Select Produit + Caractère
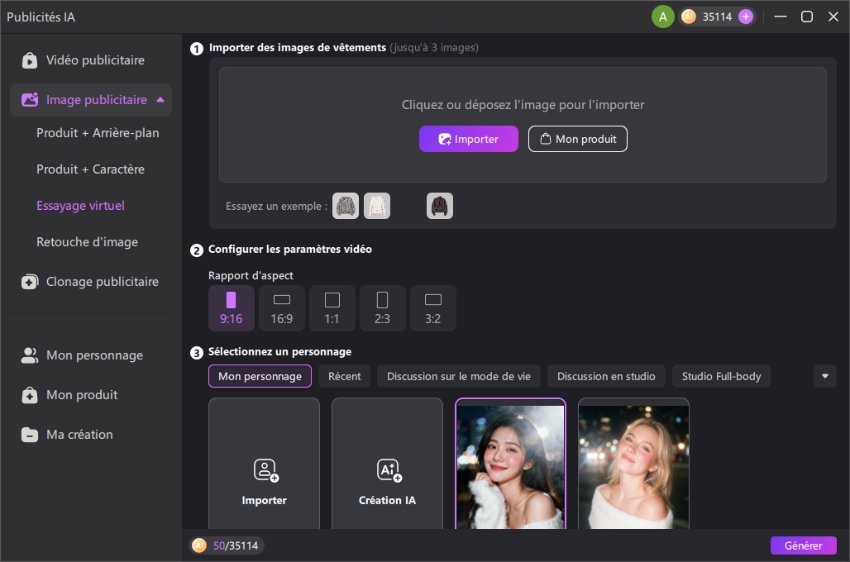Screen dimensions: 850x562 [x=91, y=169]
